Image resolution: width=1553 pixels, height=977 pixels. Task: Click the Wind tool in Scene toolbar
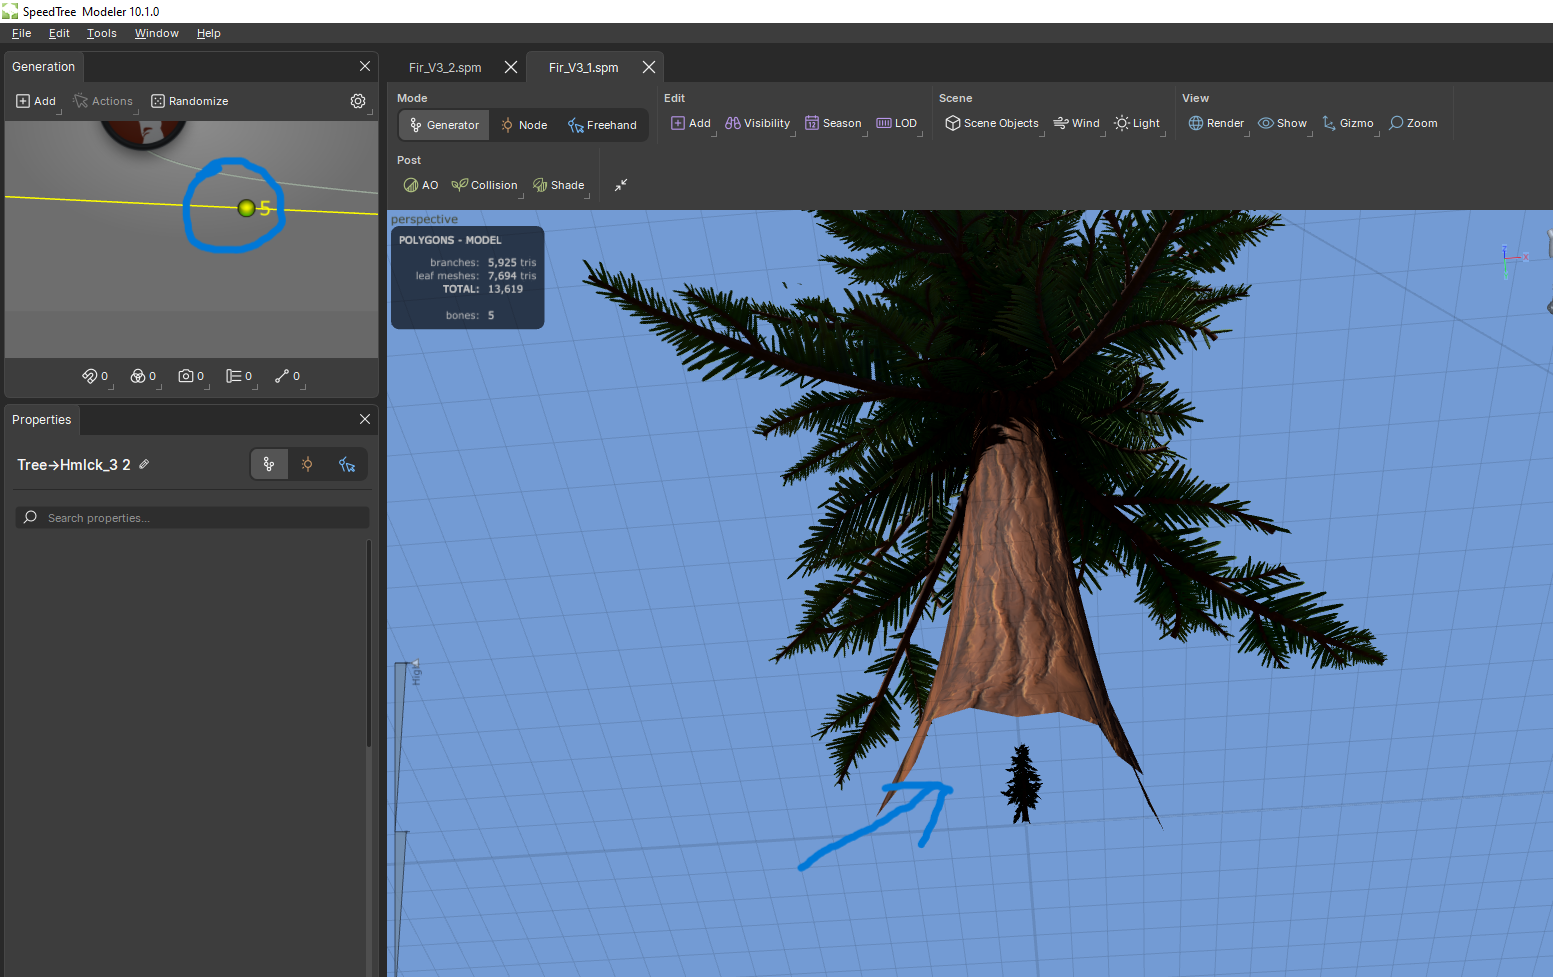tap(1076, 123)
